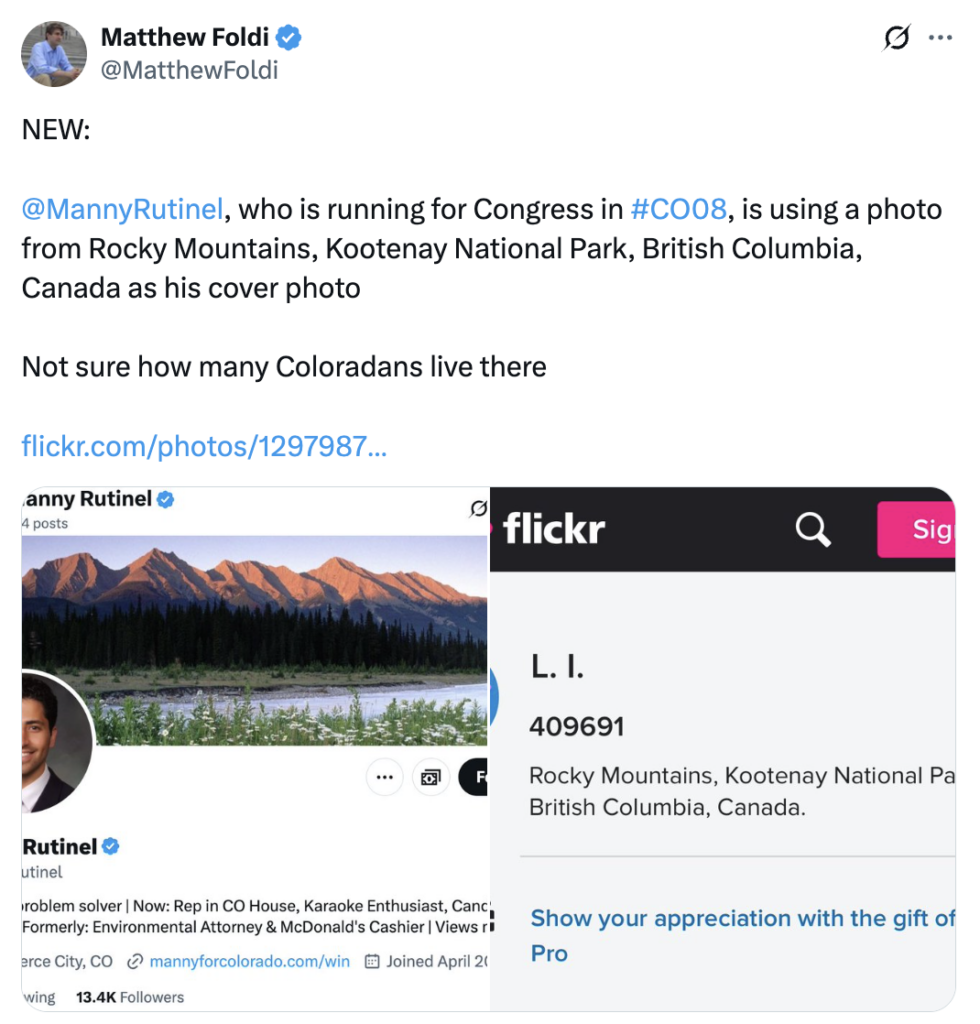Open the mannyforcolorado.com/win link
This screenshot has width=980, height=1024.
[249, 961]
